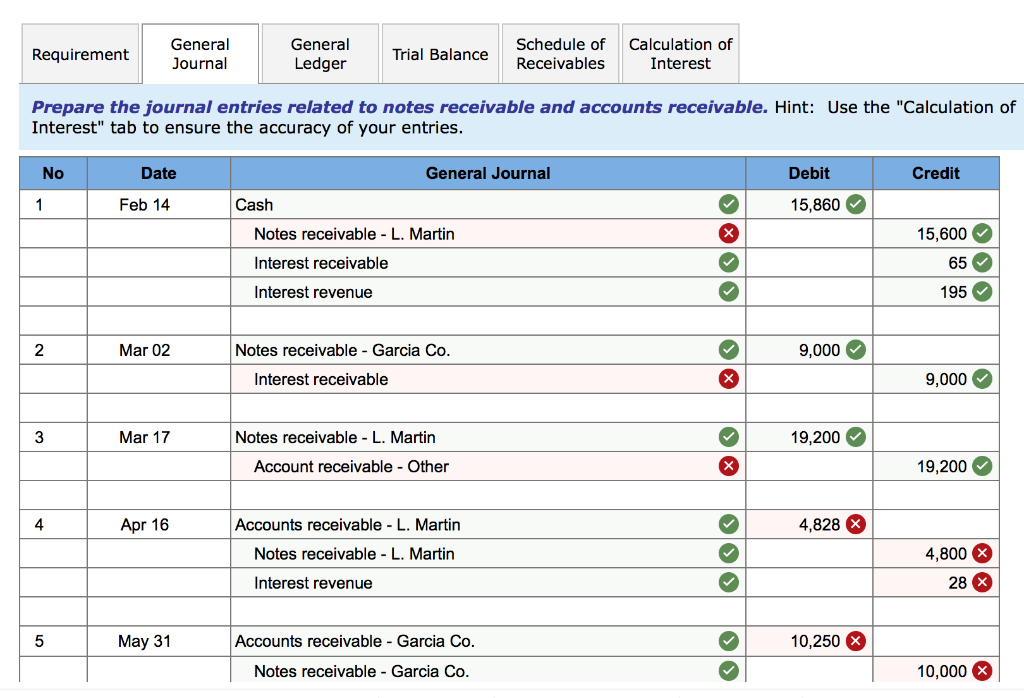Click green check beside Interest revenue in entry 1
Viewport: 1024px width, 698px height.
coord(729,291)
